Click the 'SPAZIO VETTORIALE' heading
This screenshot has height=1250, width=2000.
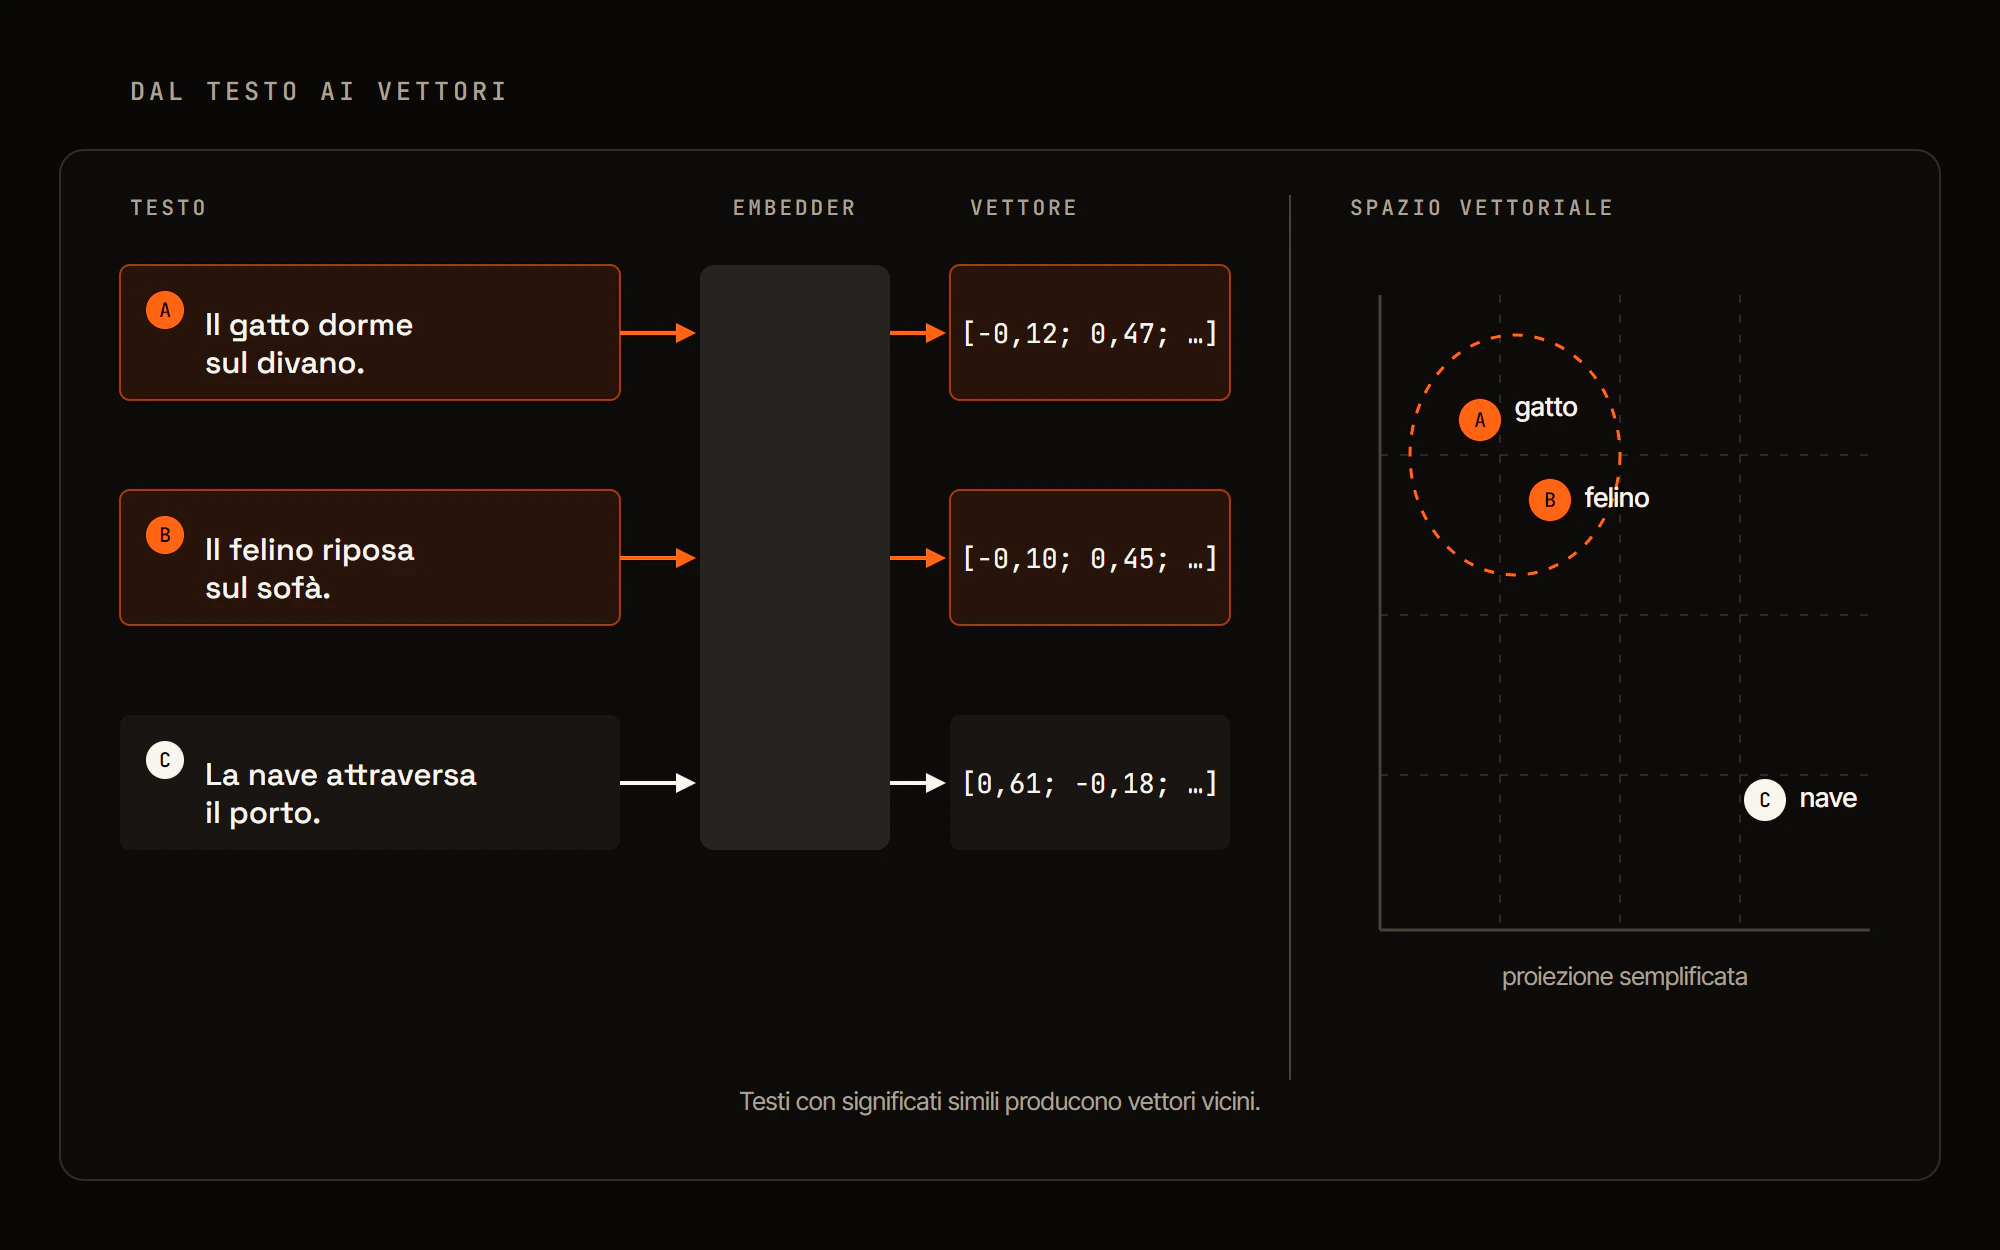pos(1482,208)
